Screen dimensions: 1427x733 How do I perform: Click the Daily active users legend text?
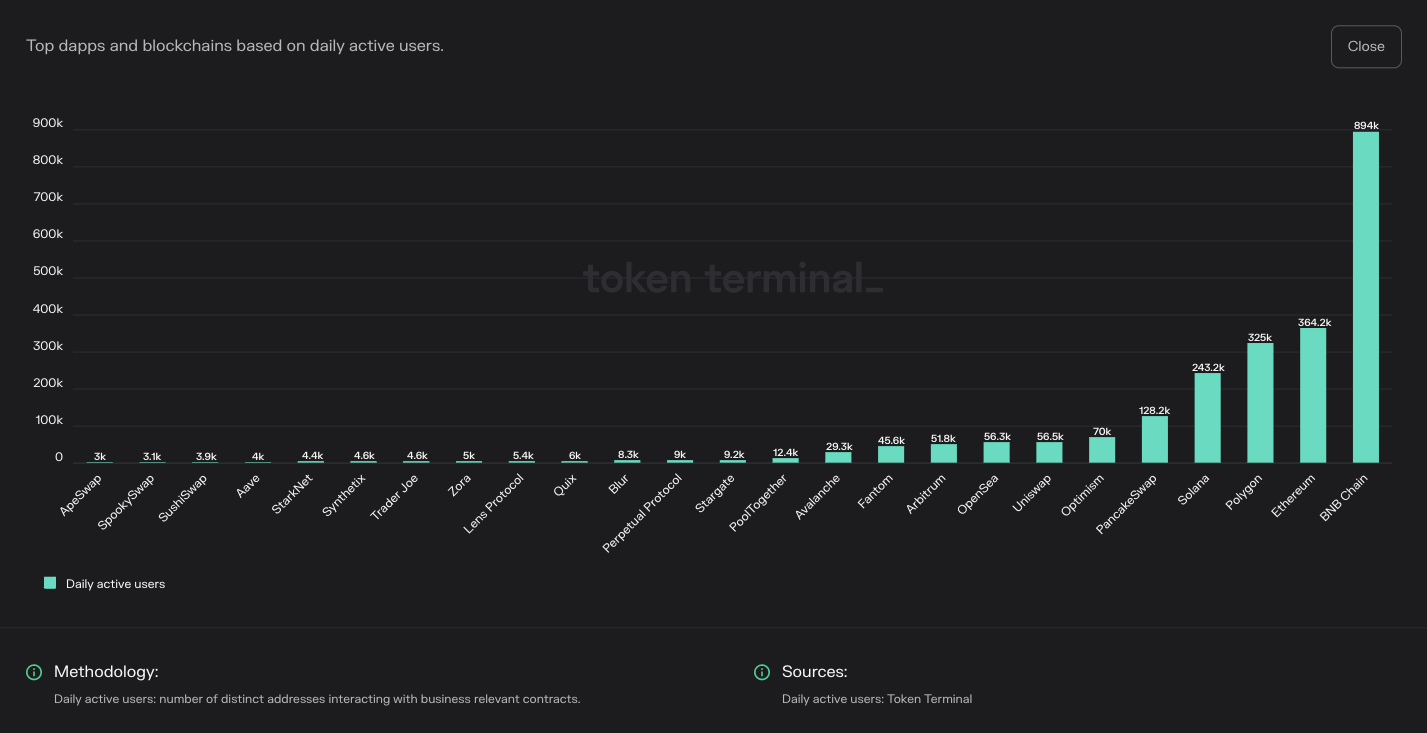tap(115, 584)
